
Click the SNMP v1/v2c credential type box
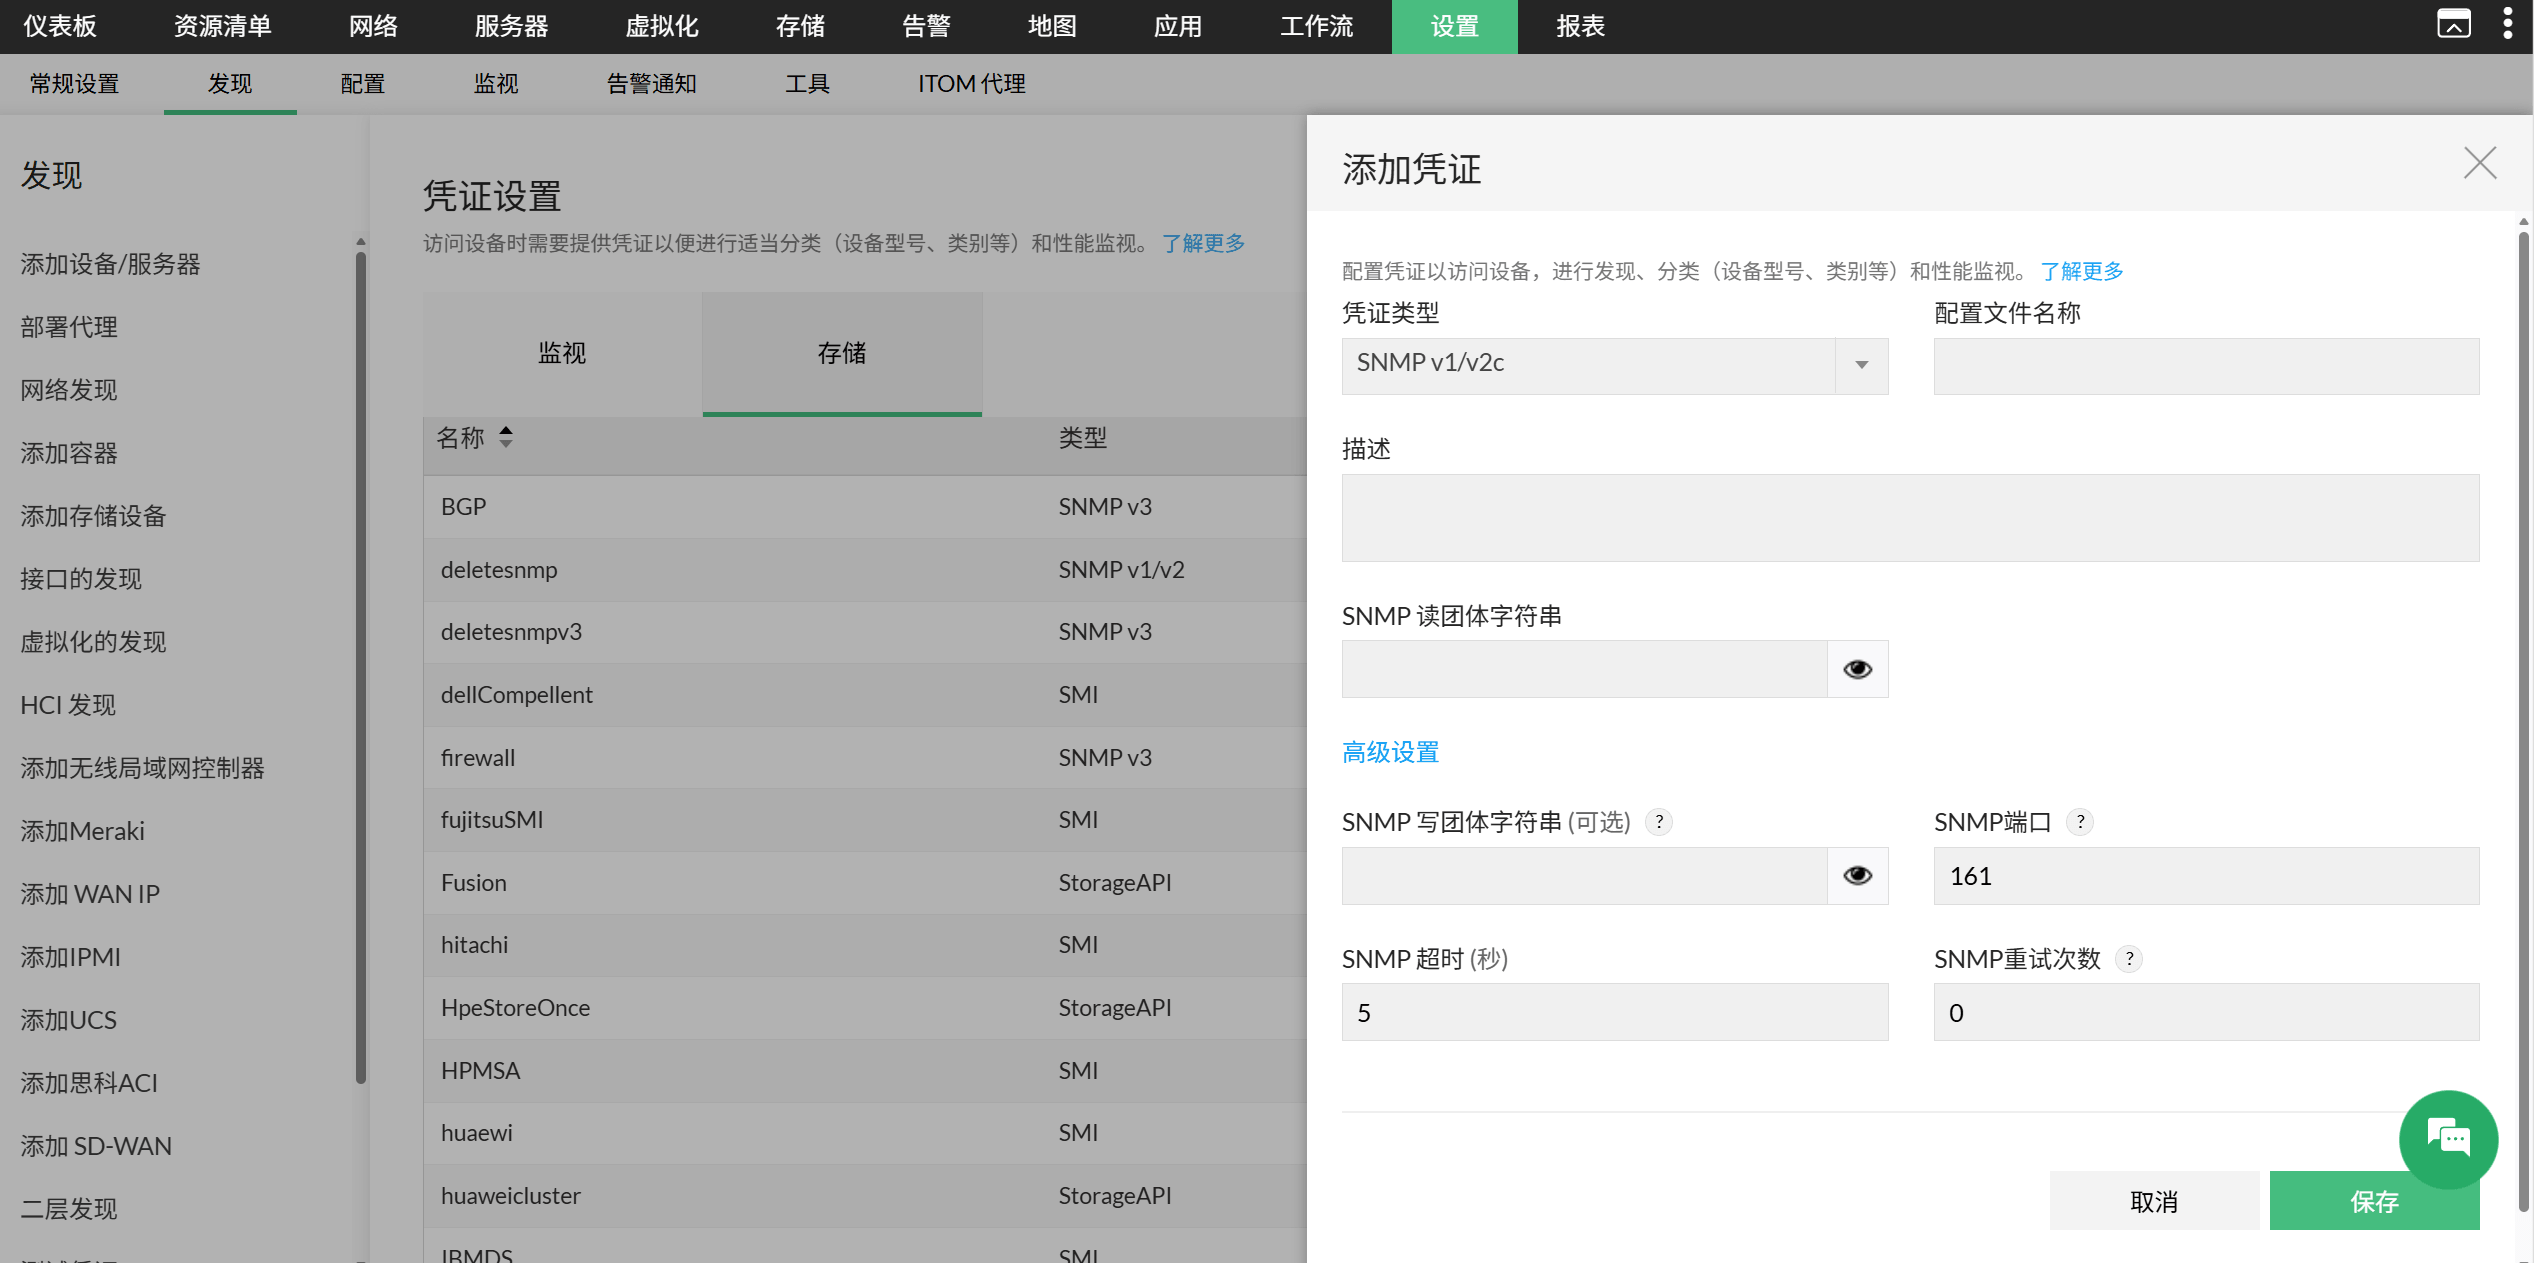pyautogui.click(x=1614, y=365)
